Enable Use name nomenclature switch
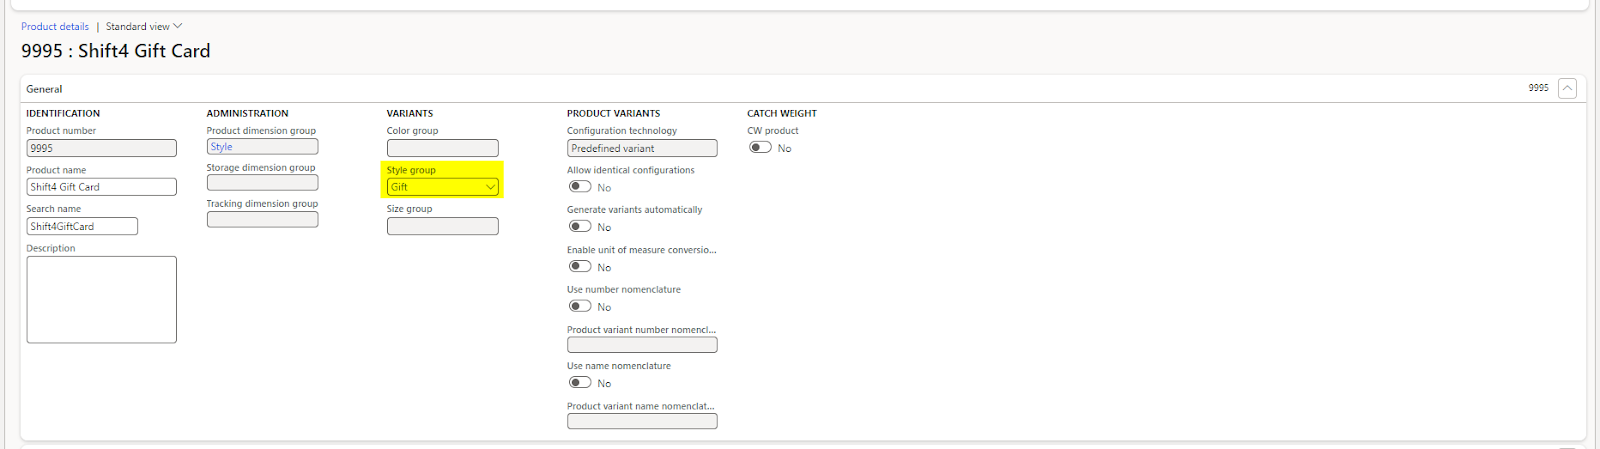 pos(580,383)
